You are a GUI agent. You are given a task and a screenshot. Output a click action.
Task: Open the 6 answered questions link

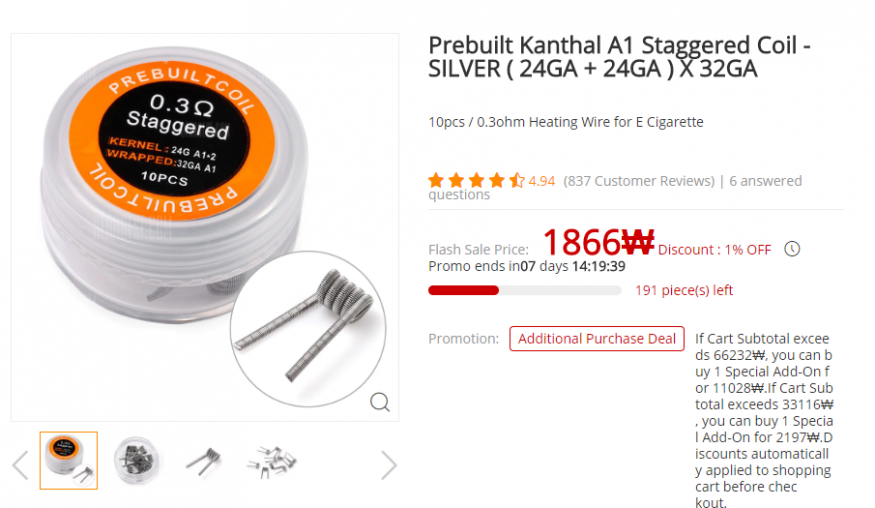click(x=615, y=188)
